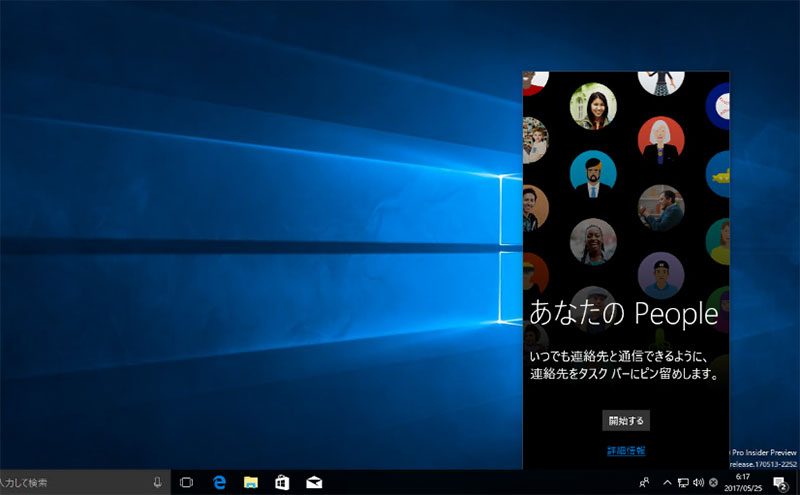
Task: Click the あなたの People heading
Action: tap(623, 313)
